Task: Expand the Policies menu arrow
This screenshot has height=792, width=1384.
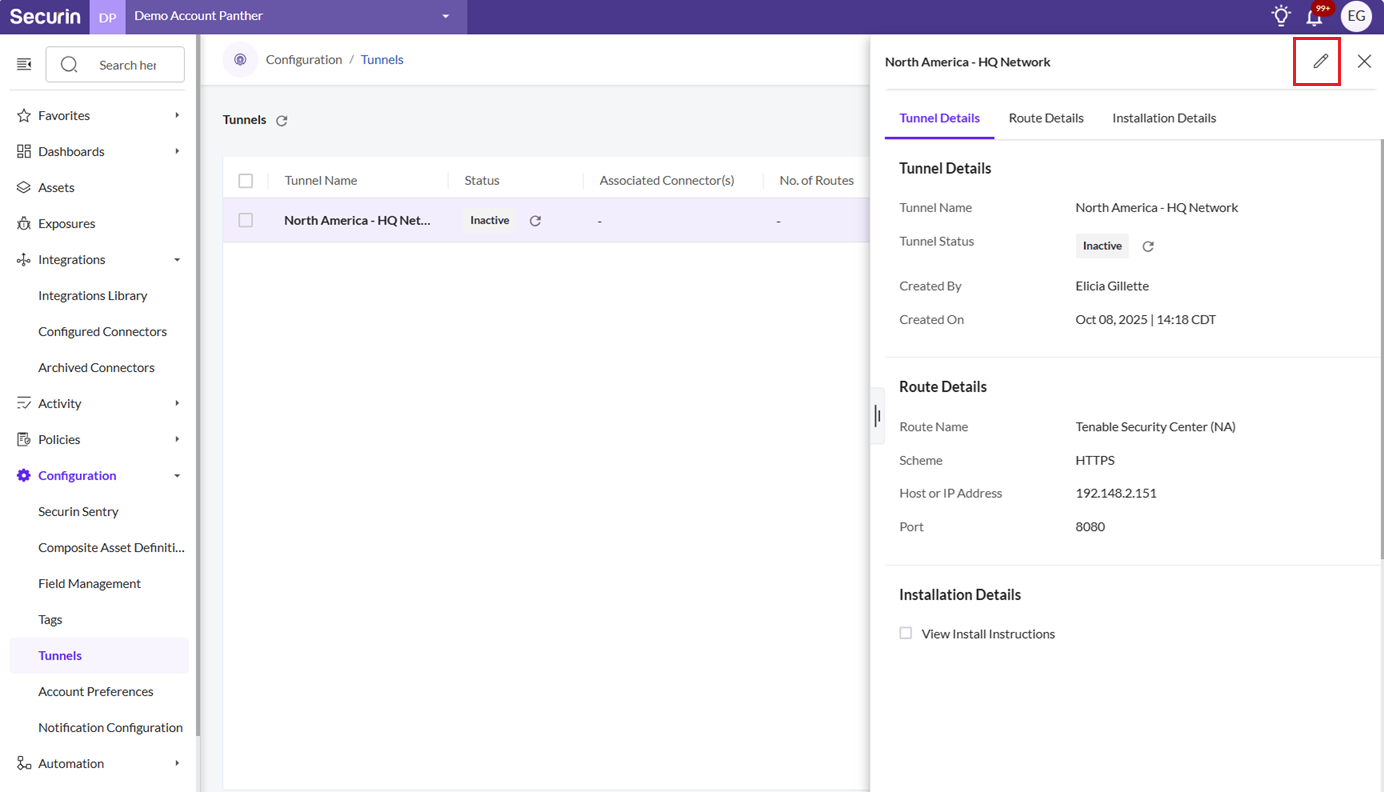Action: click(177, 440)
